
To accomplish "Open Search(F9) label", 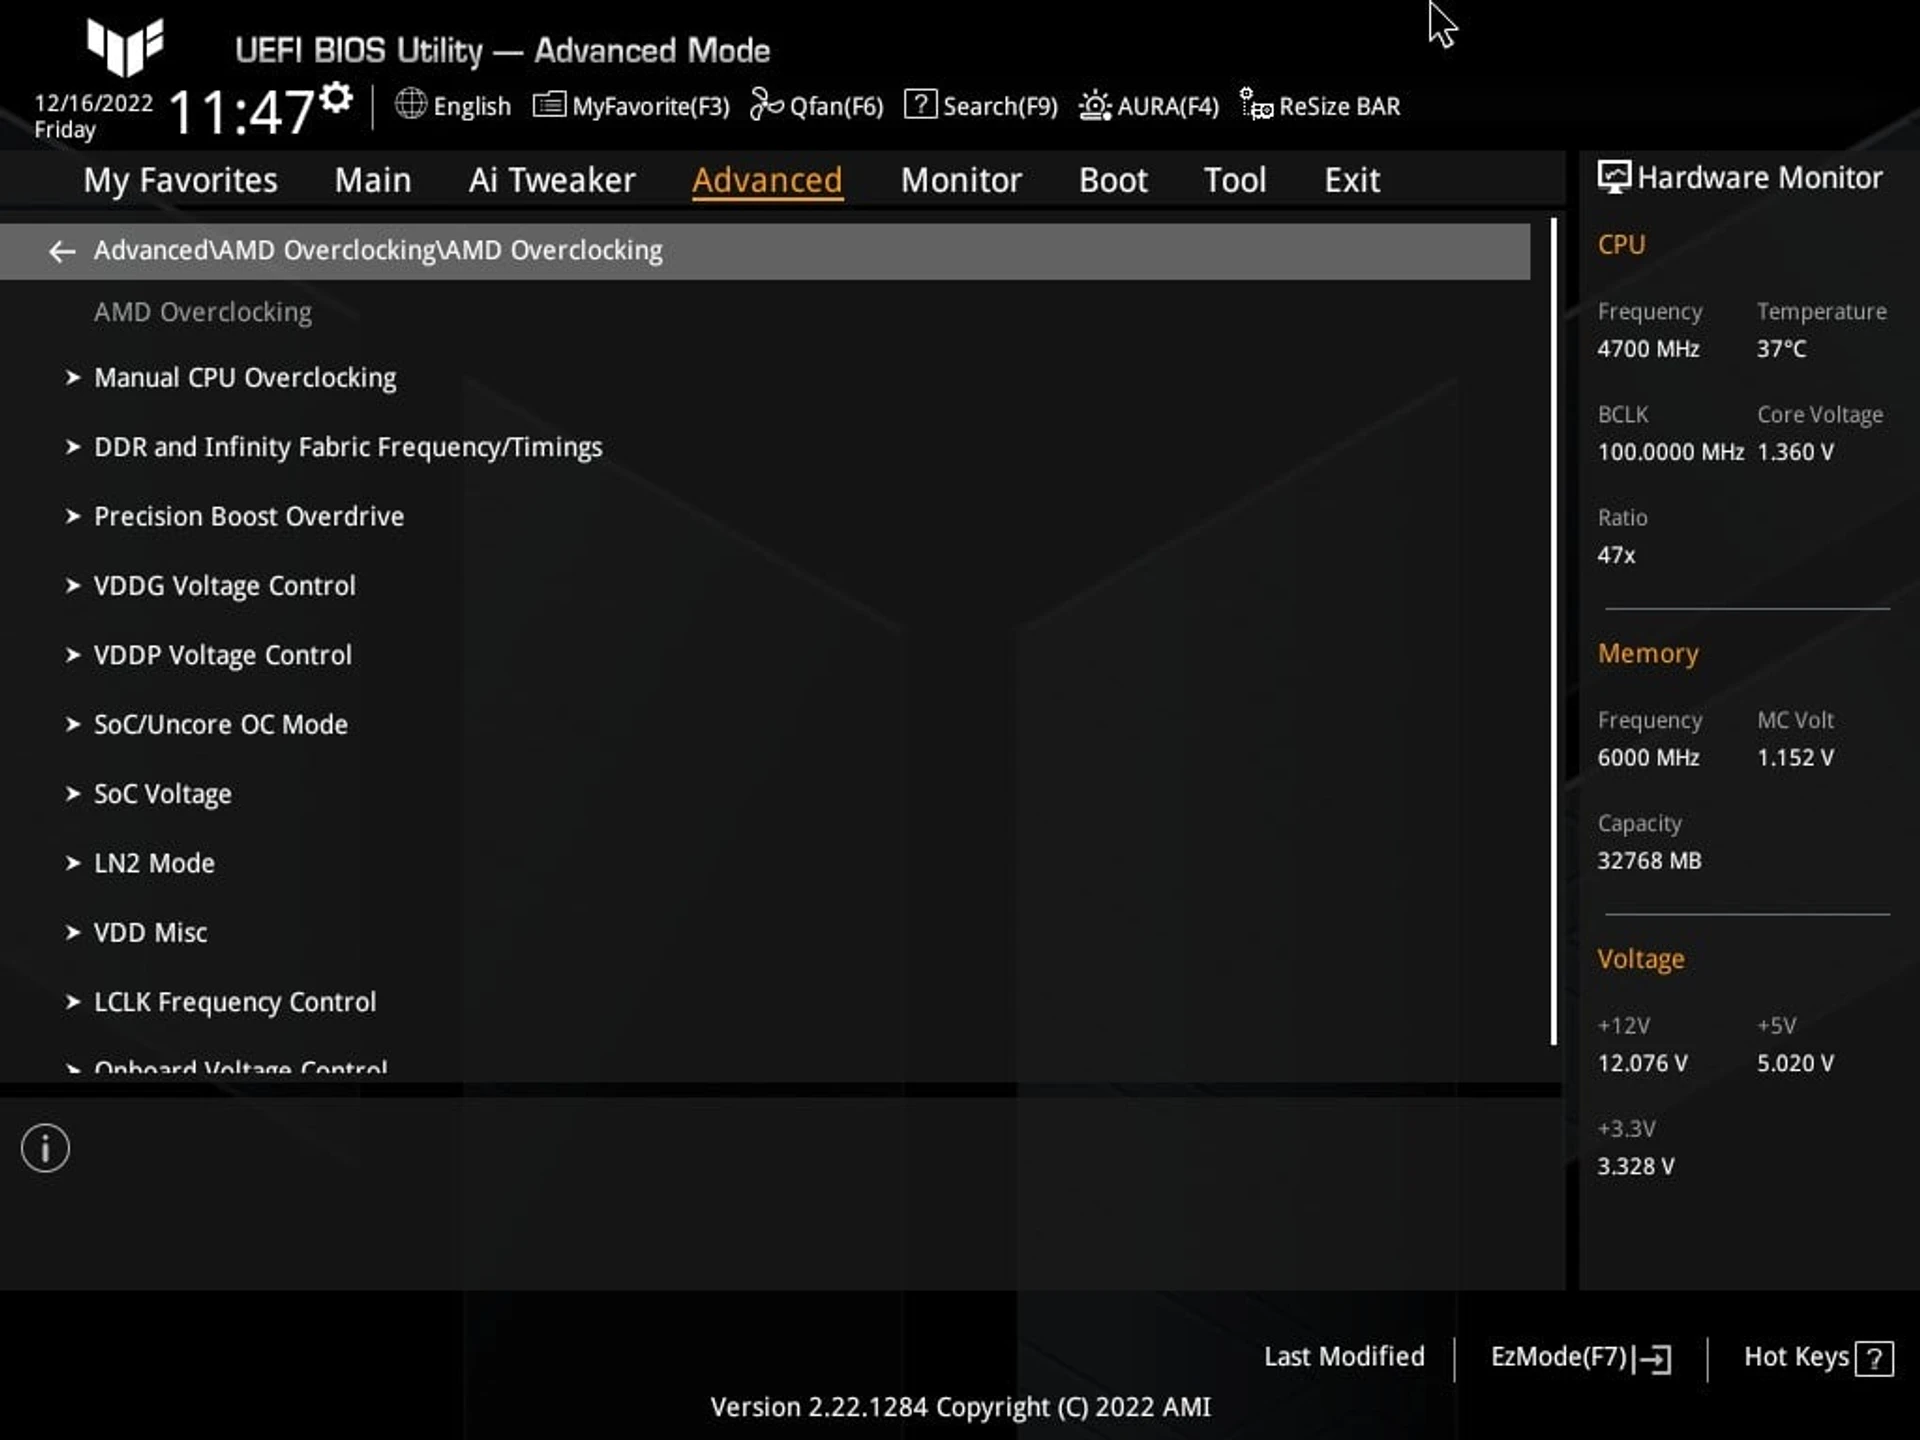I will pos(1000,106).
